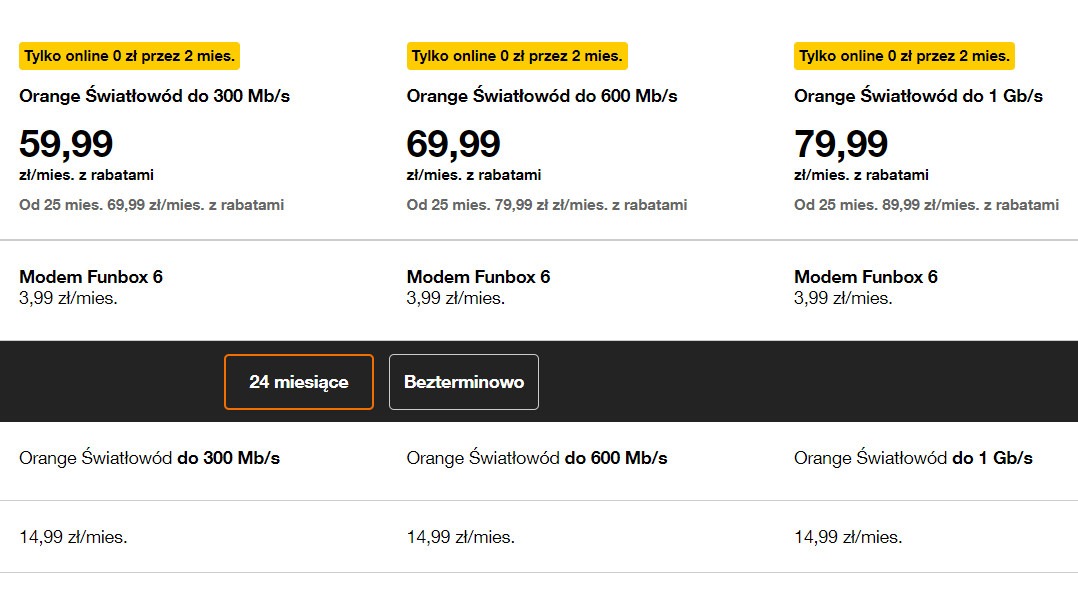Click the 79,99 price of the 1 Gb/s plan
Image resolution: width=1078 pixels, height=612 pixels.
click(x=840, y=143)
